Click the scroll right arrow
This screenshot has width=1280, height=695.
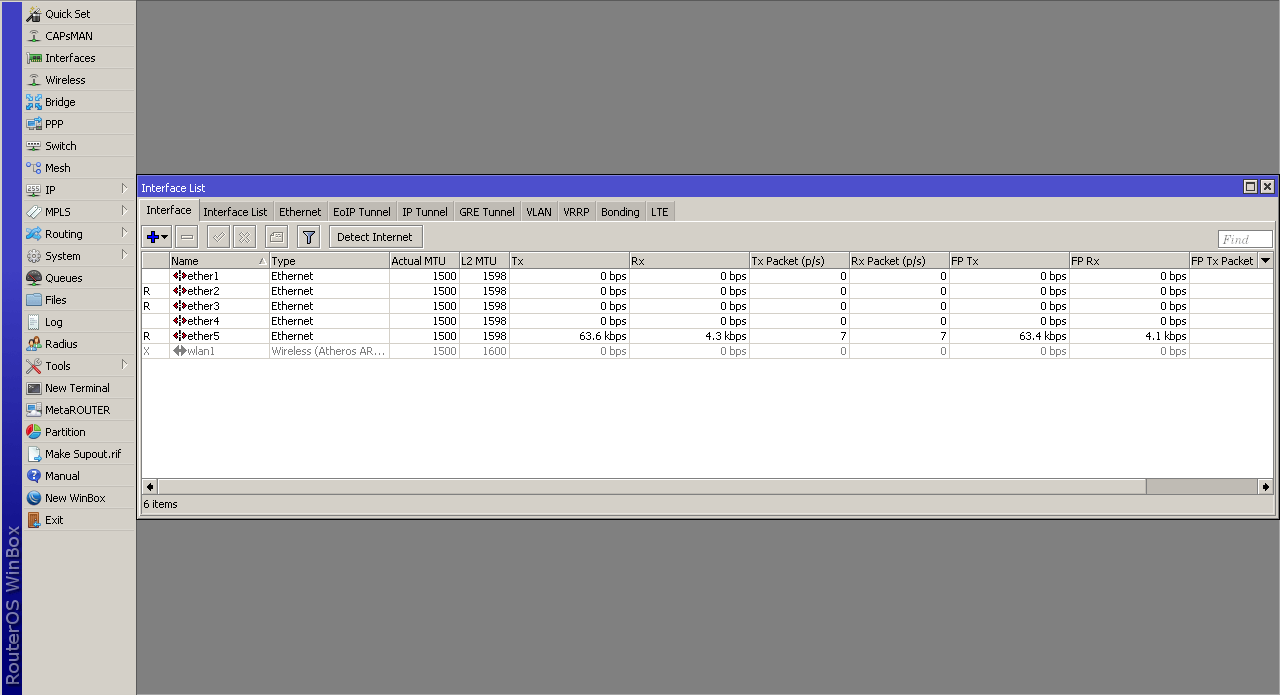click(x=1266, y=486)
